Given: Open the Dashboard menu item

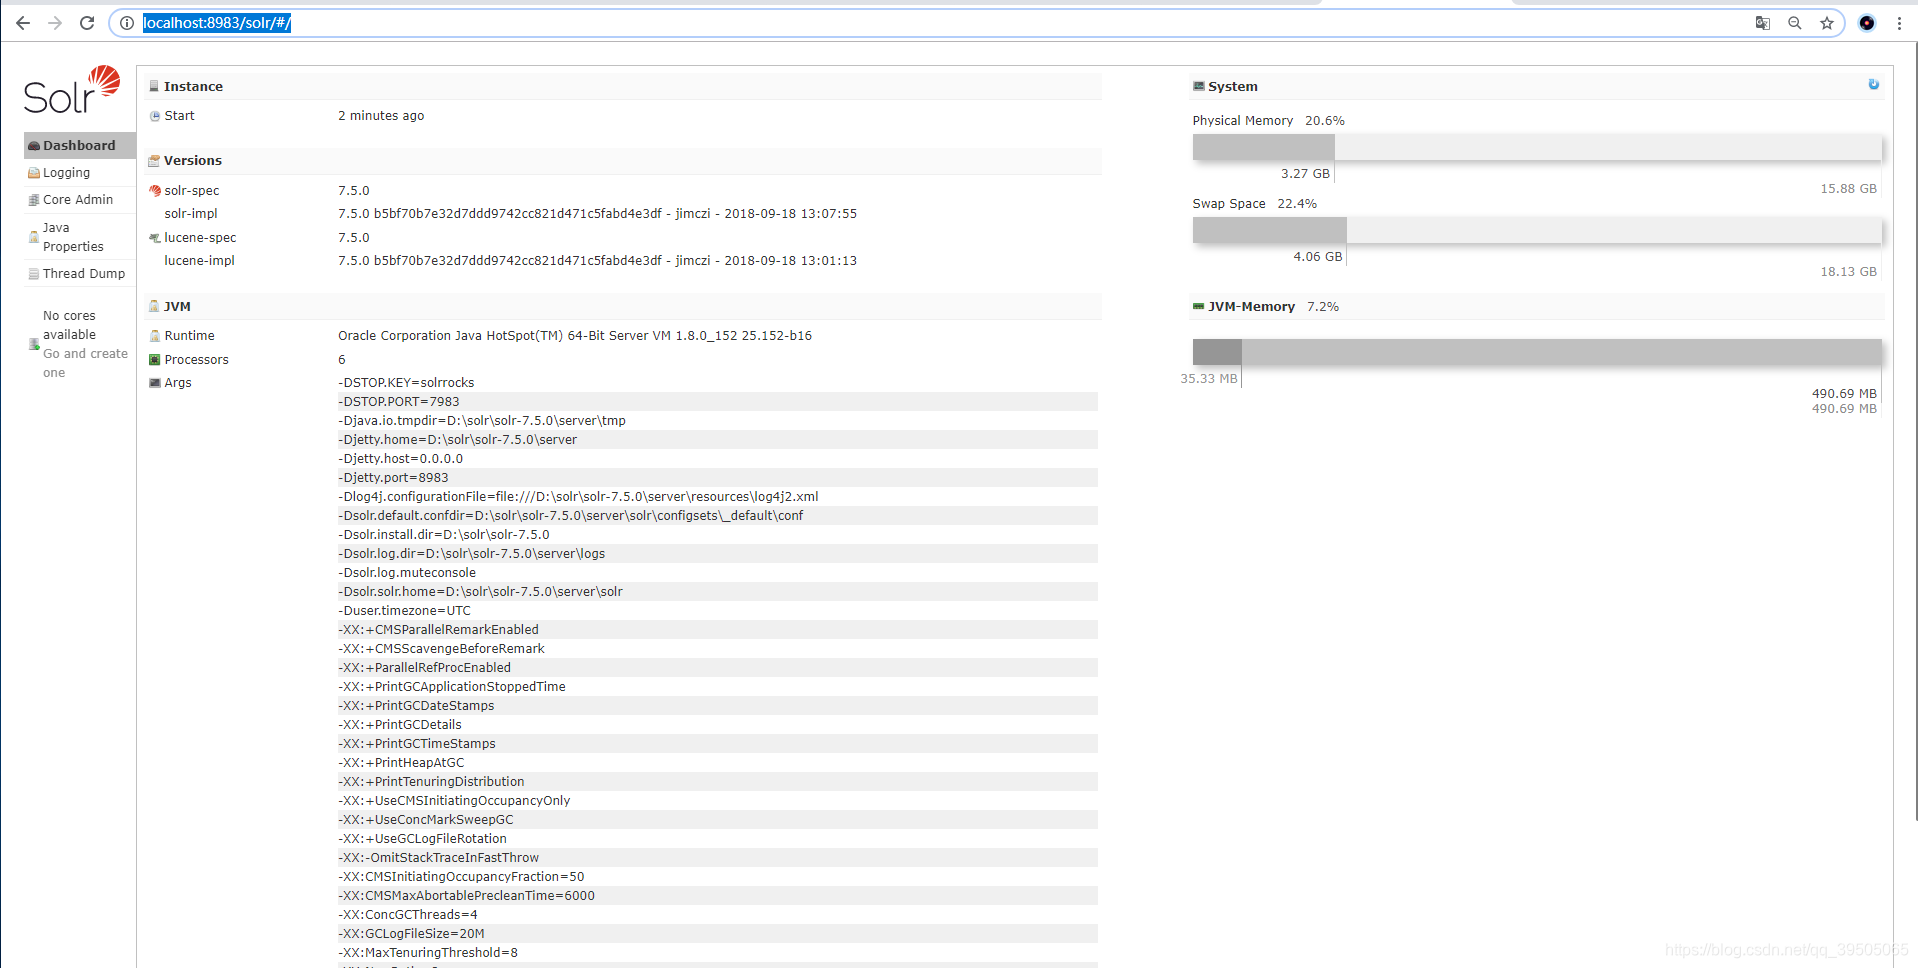Looking at the screenshot, I should point(80,146).
